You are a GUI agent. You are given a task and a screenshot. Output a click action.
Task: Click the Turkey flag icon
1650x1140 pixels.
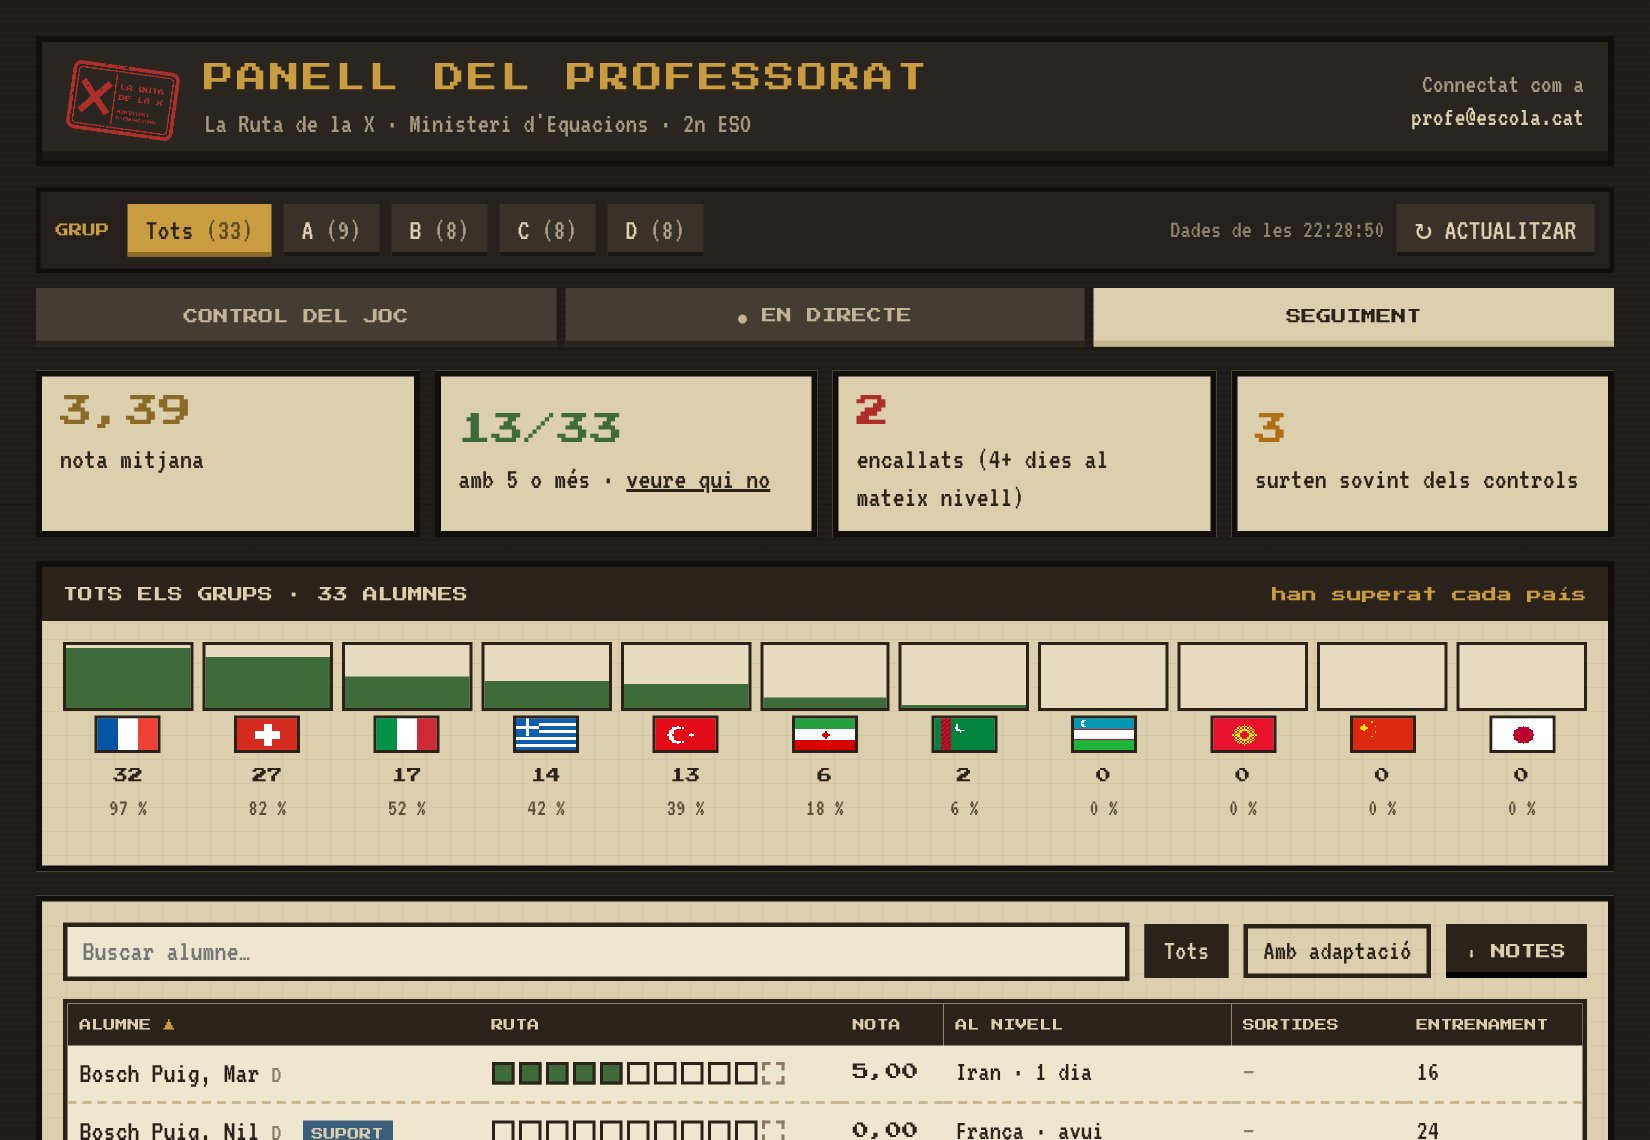pyautogui.click(x=685, y=734)
